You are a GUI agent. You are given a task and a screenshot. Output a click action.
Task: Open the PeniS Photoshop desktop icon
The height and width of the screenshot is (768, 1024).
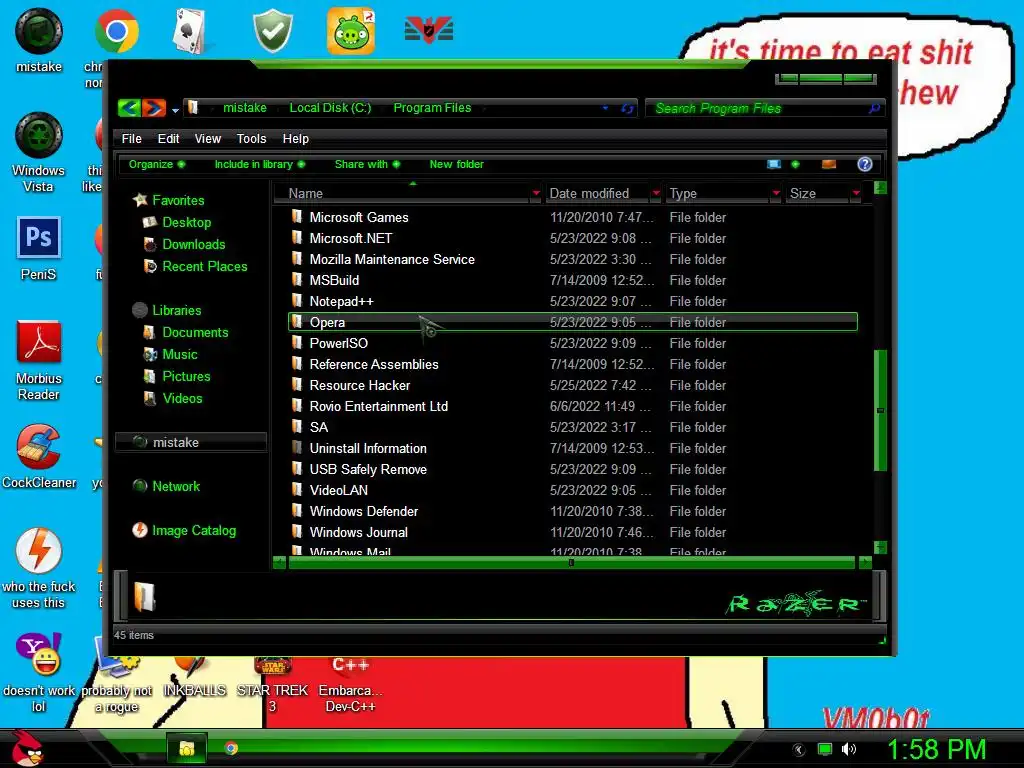point(39,238)
